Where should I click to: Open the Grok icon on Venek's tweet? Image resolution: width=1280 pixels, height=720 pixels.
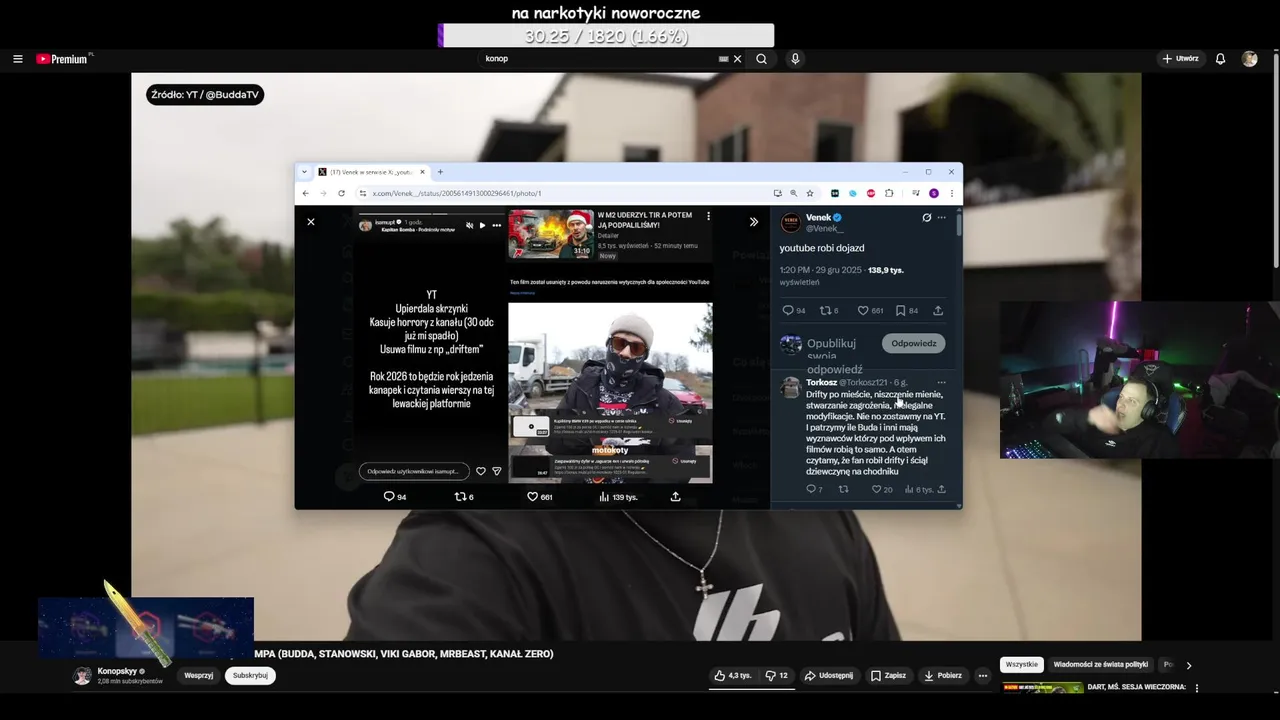click(x=926, y=217)
